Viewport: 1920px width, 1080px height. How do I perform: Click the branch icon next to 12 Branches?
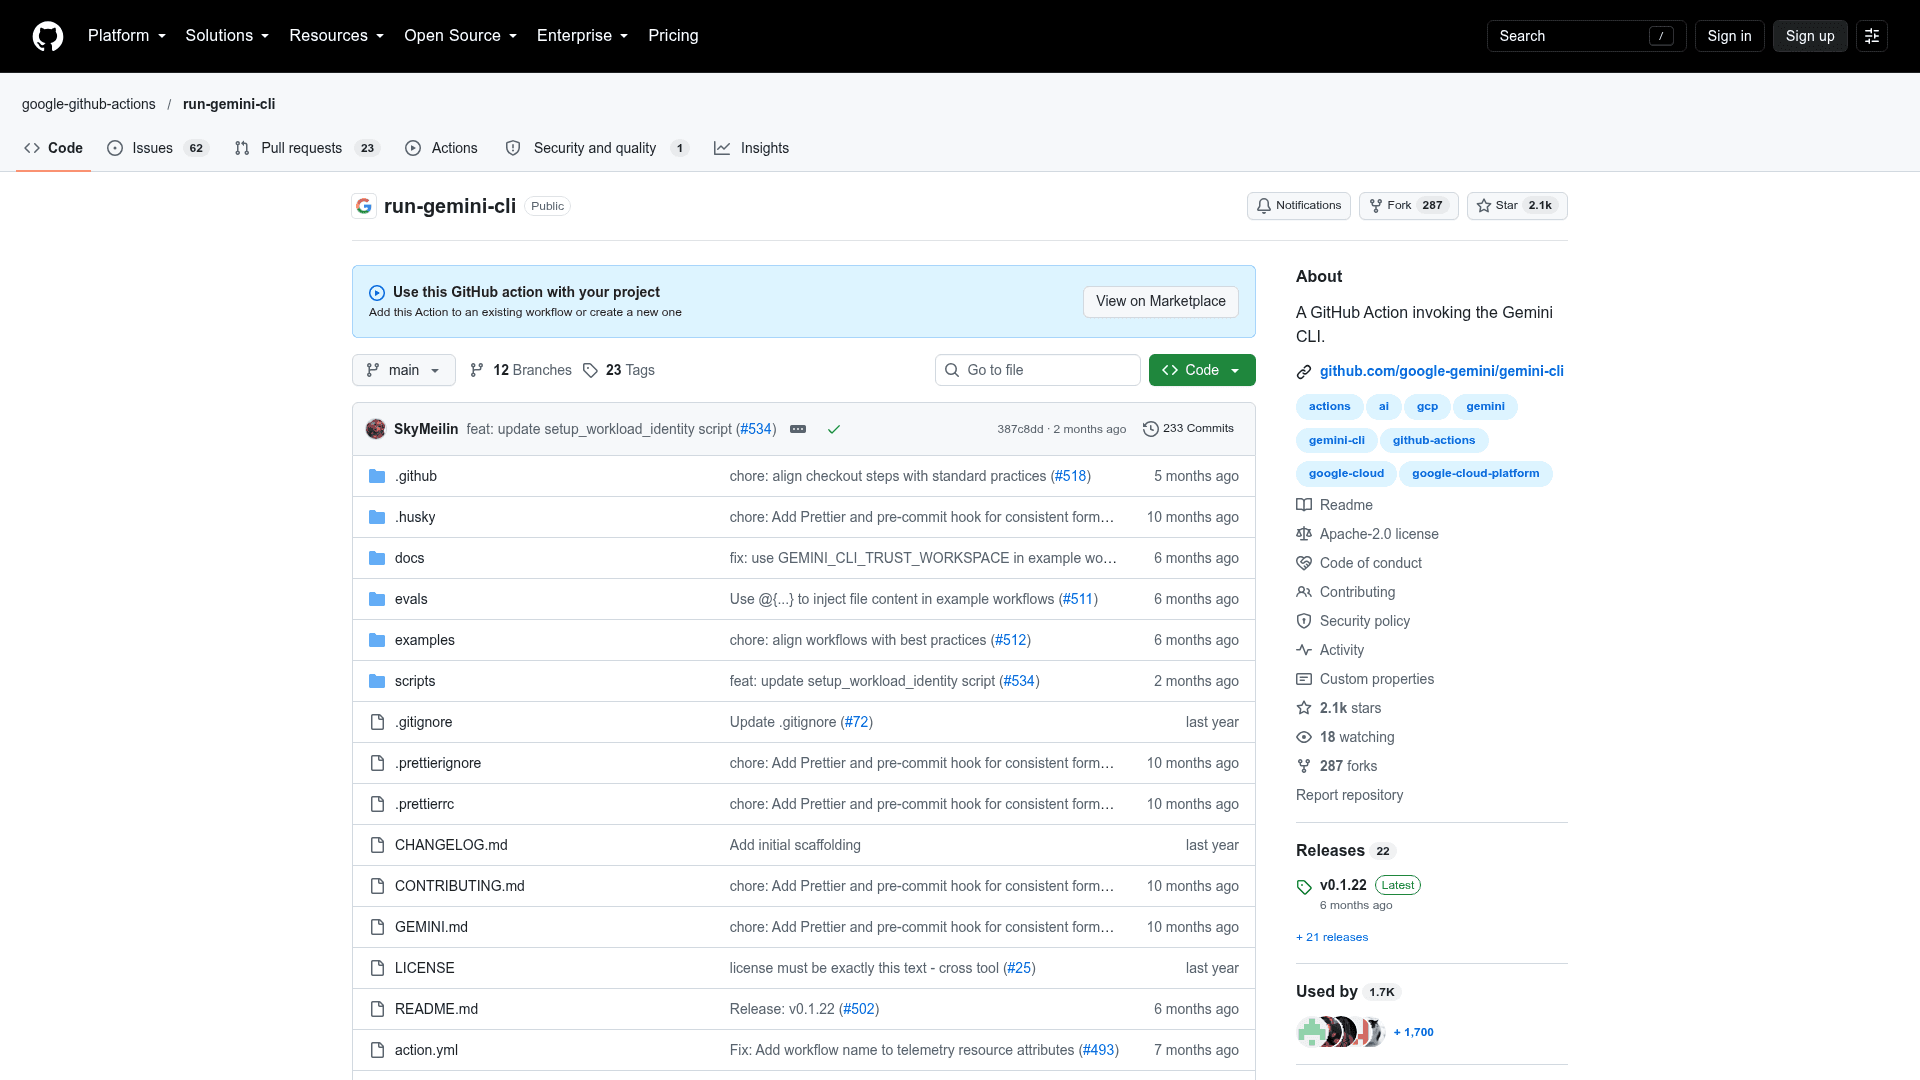click(x=477, y=370)
